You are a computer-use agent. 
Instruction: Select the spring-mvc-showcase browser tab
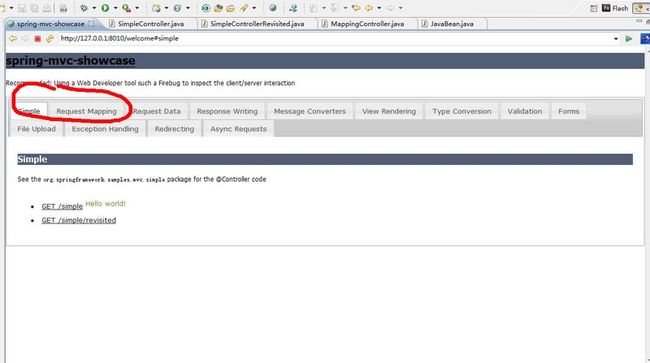click(50, 24)
